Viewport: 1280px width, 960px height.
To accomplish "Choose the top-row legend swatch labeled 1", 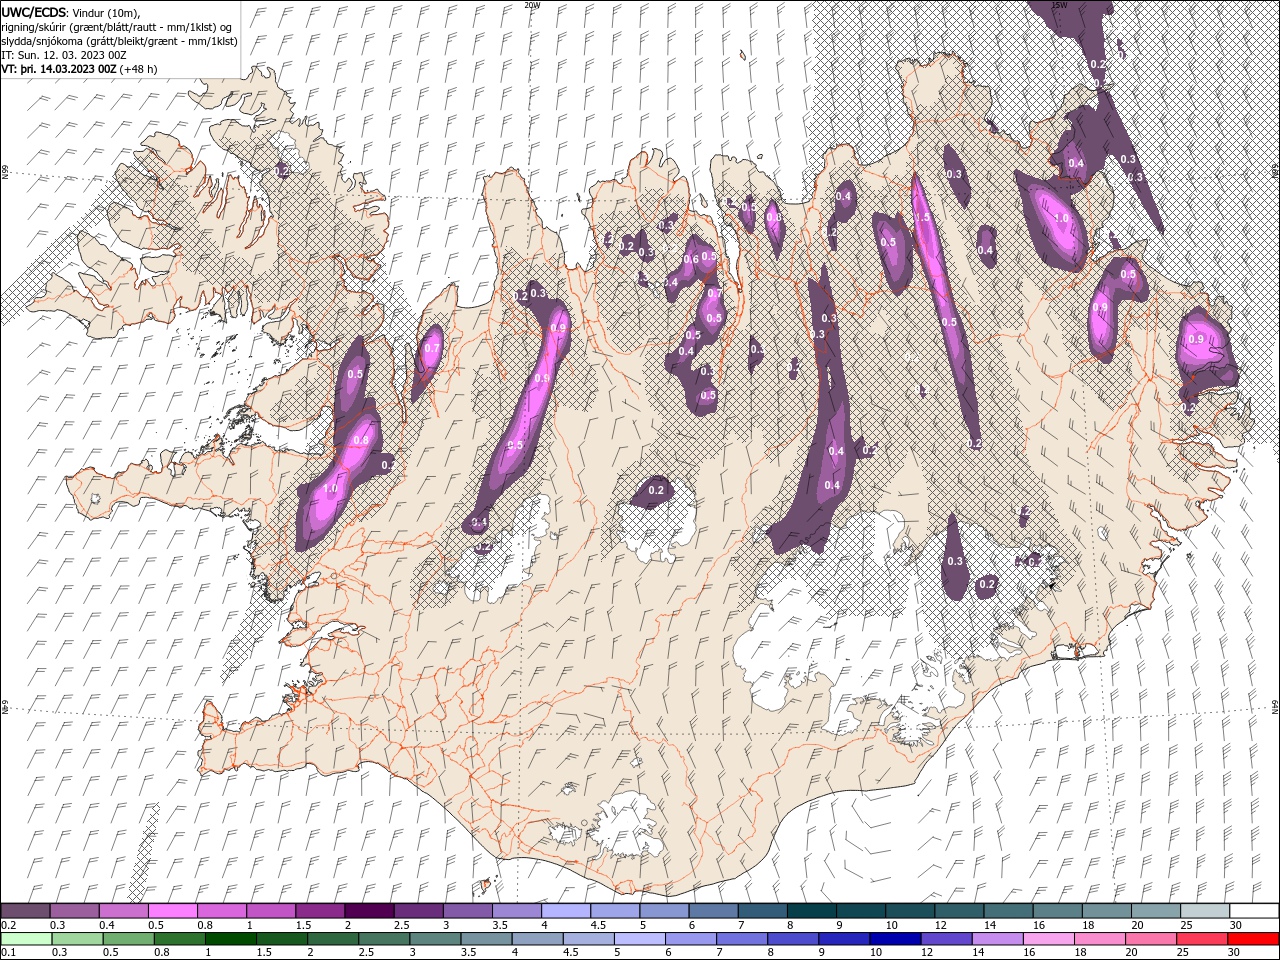I will click(271, 911).
